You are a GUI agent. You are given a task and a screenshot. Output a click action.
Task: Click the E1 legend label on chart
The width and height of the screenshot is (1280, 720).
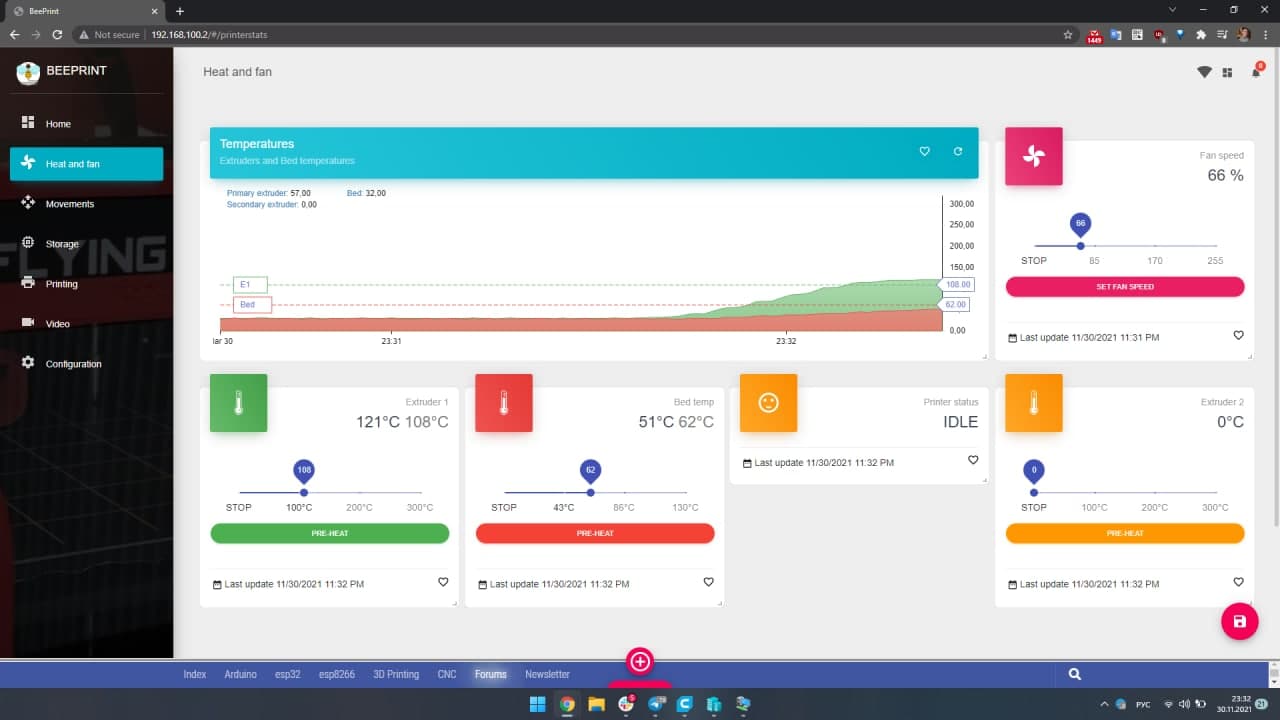(250, 285)
